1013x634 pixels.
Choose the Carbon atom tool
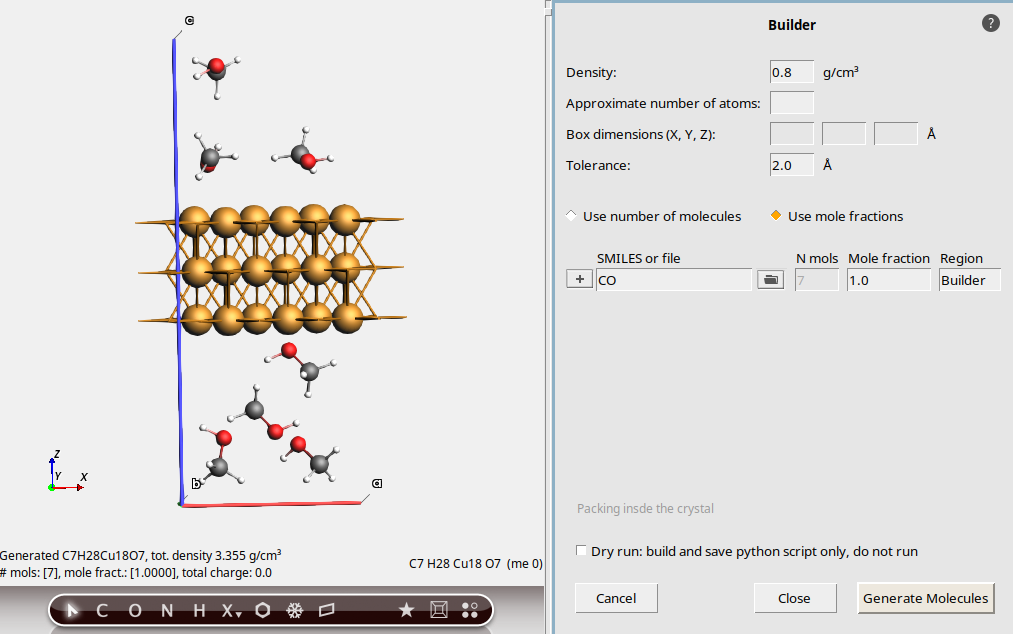click(102, 610)
